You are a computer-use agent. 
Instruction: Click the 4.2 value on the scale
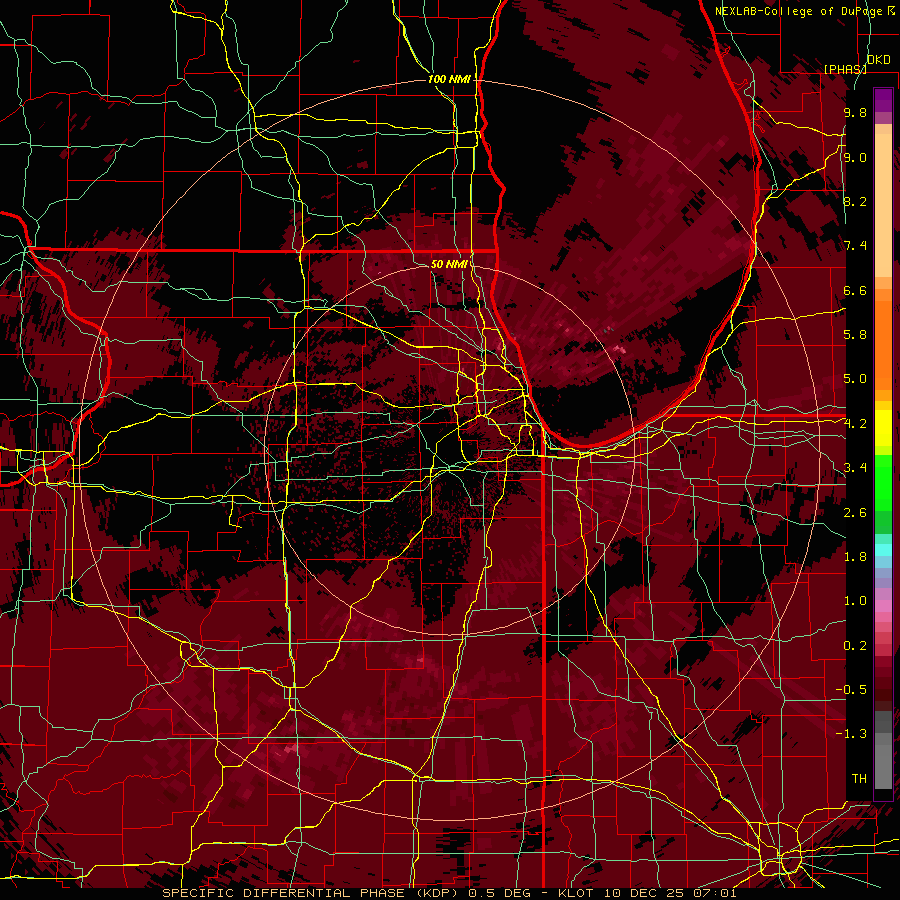point(855,424)
